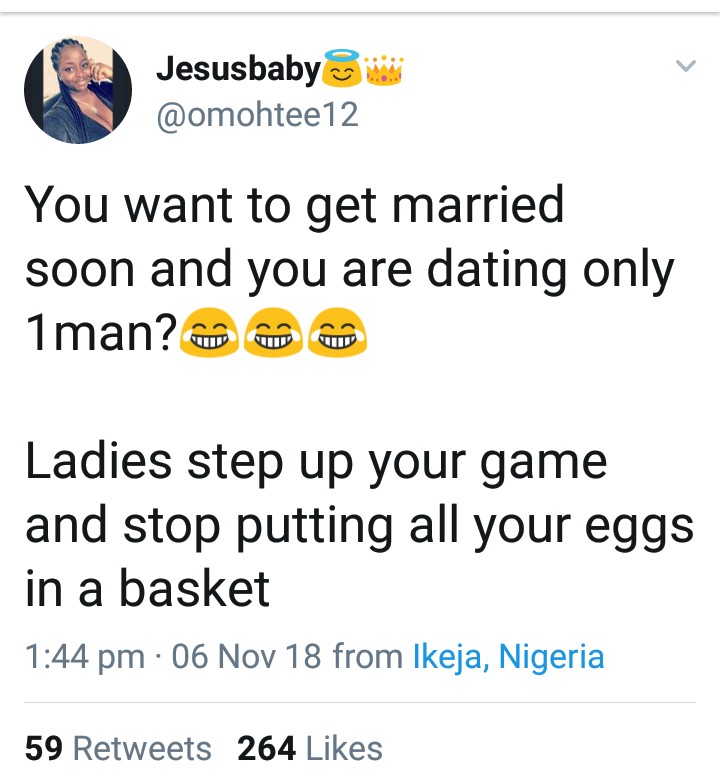
Task: Click the "1man?" text
Action: click(x=100, y=336)
